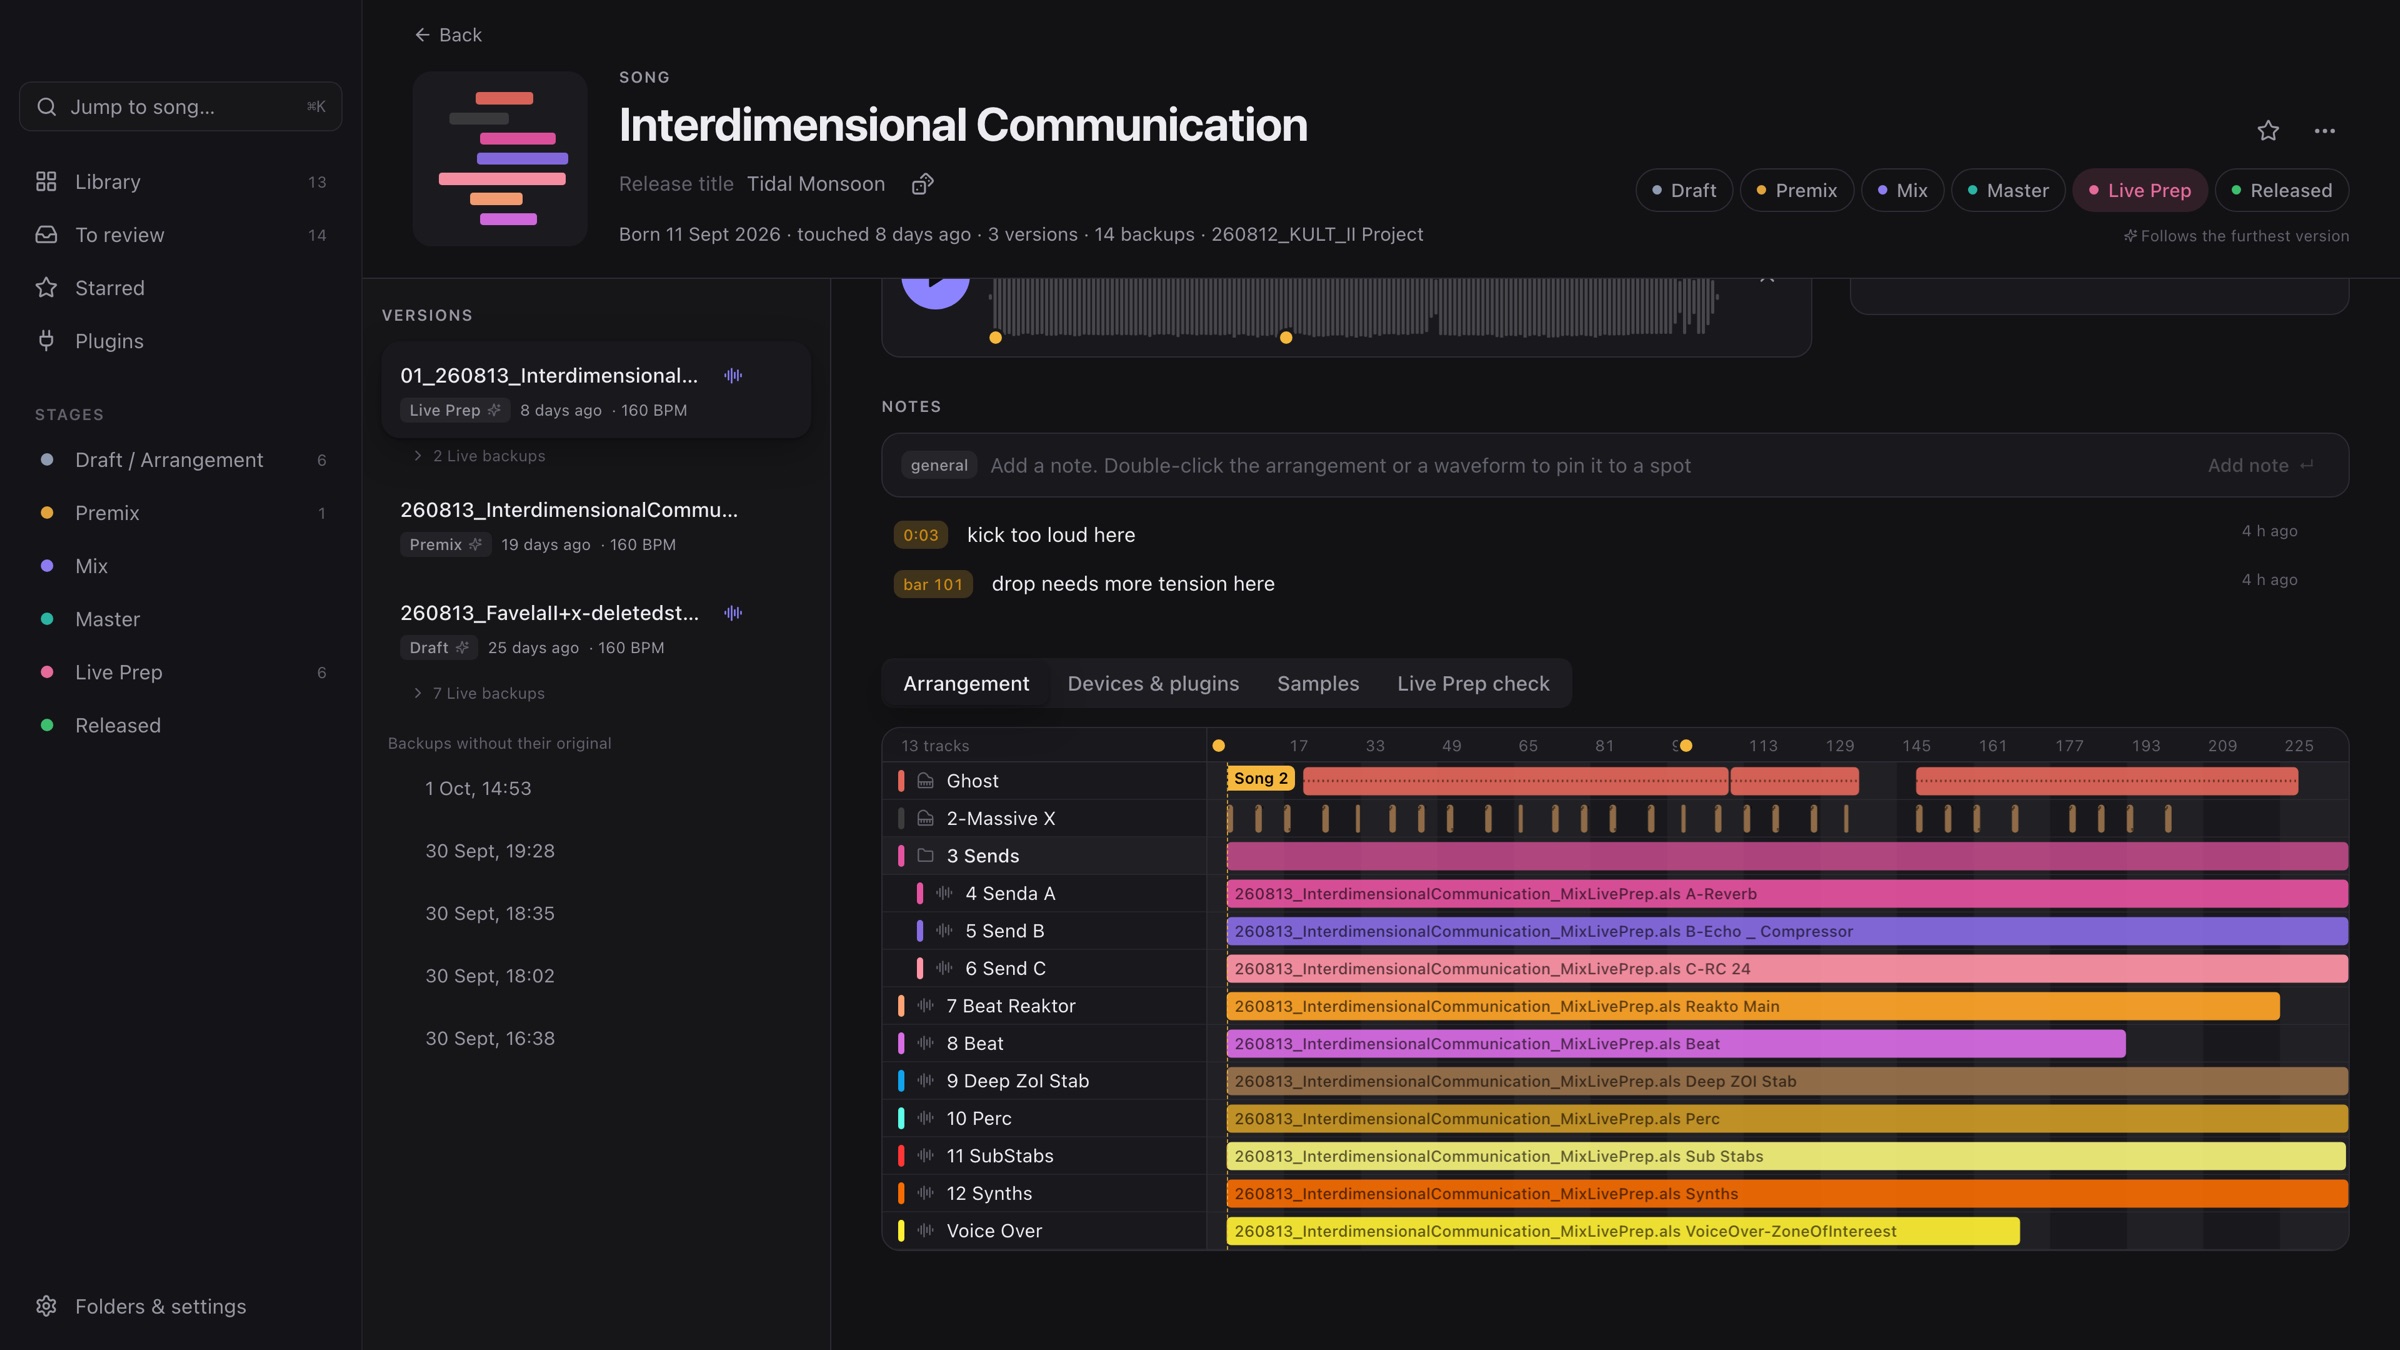Screen dimensions: 2400x1350
Task: Click the 10 Perc track color swatch
Action: point(901,1119)
